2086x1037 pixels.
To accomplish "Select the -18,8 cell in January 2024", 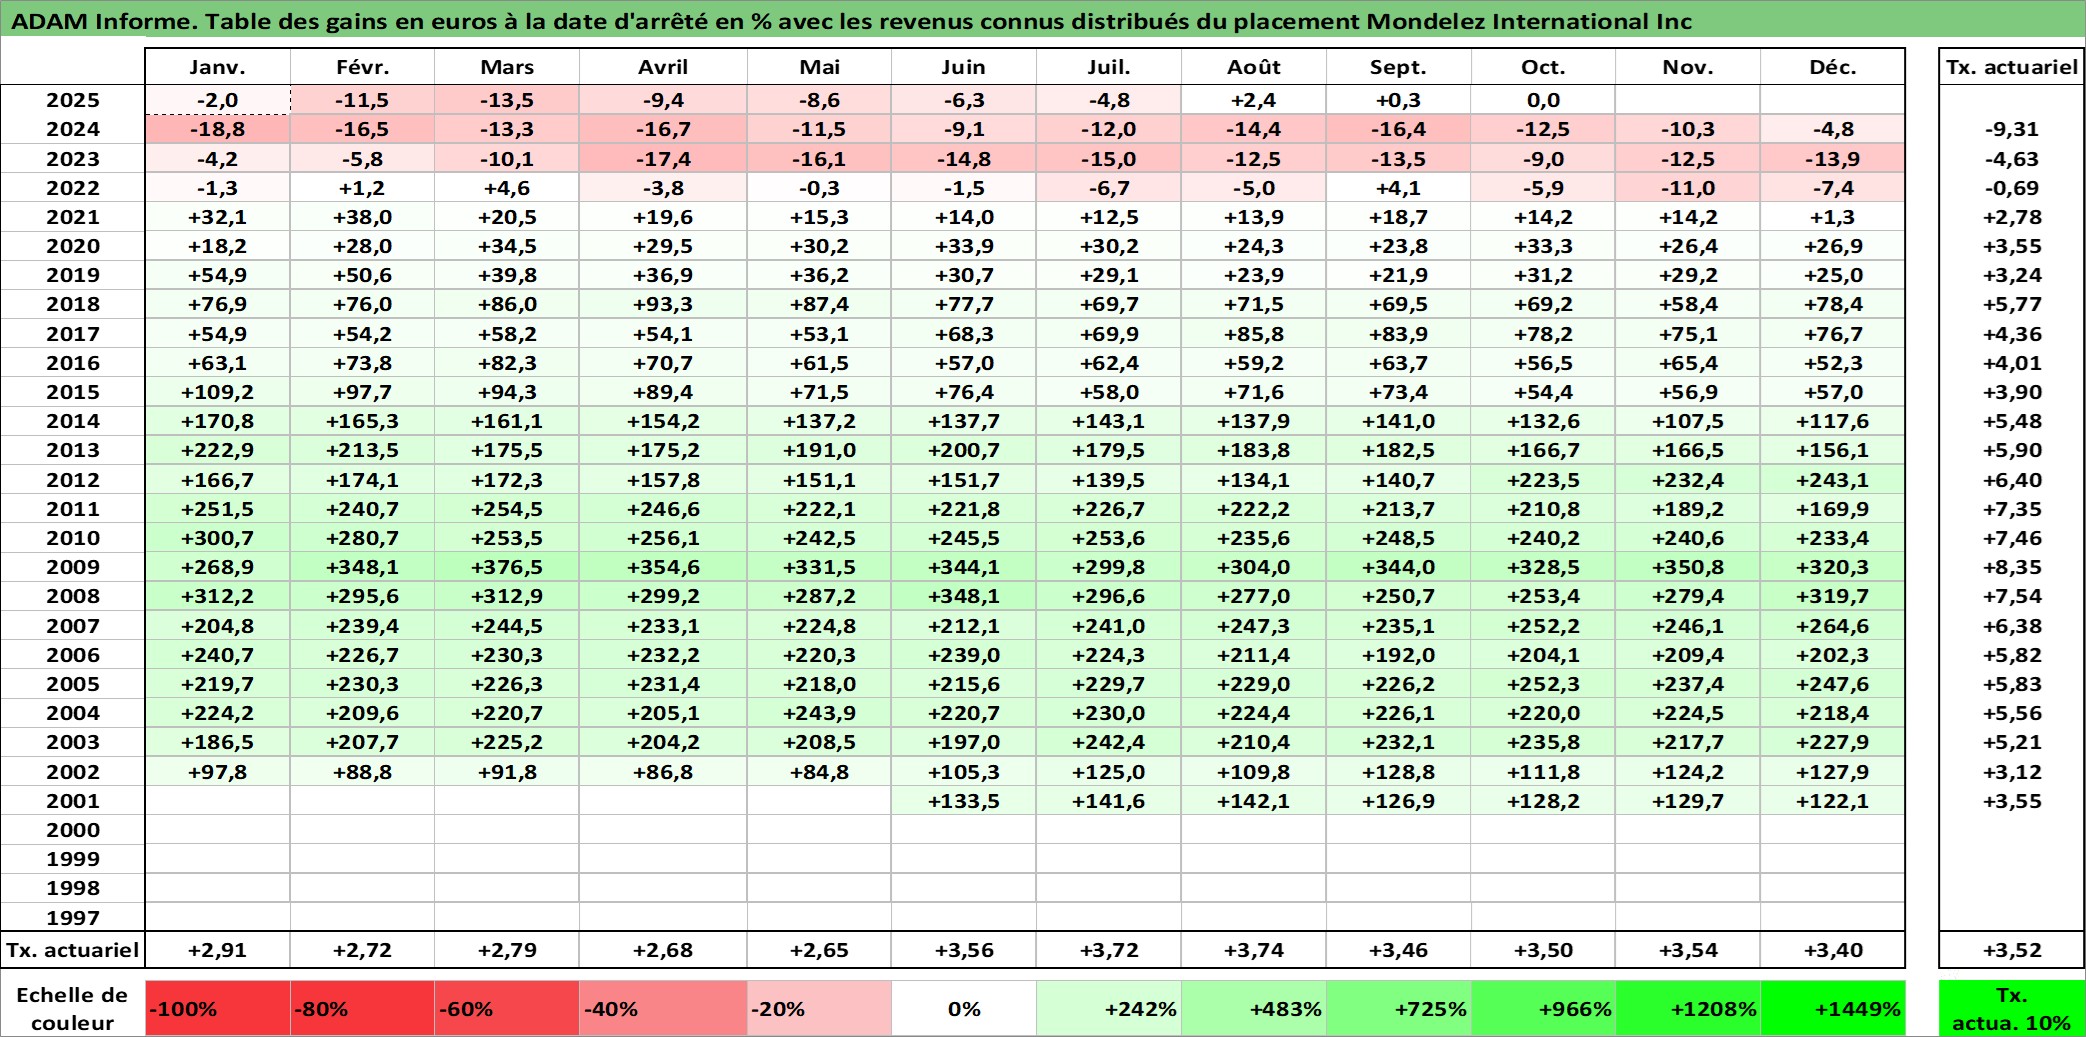I will [x=217, y=129].
